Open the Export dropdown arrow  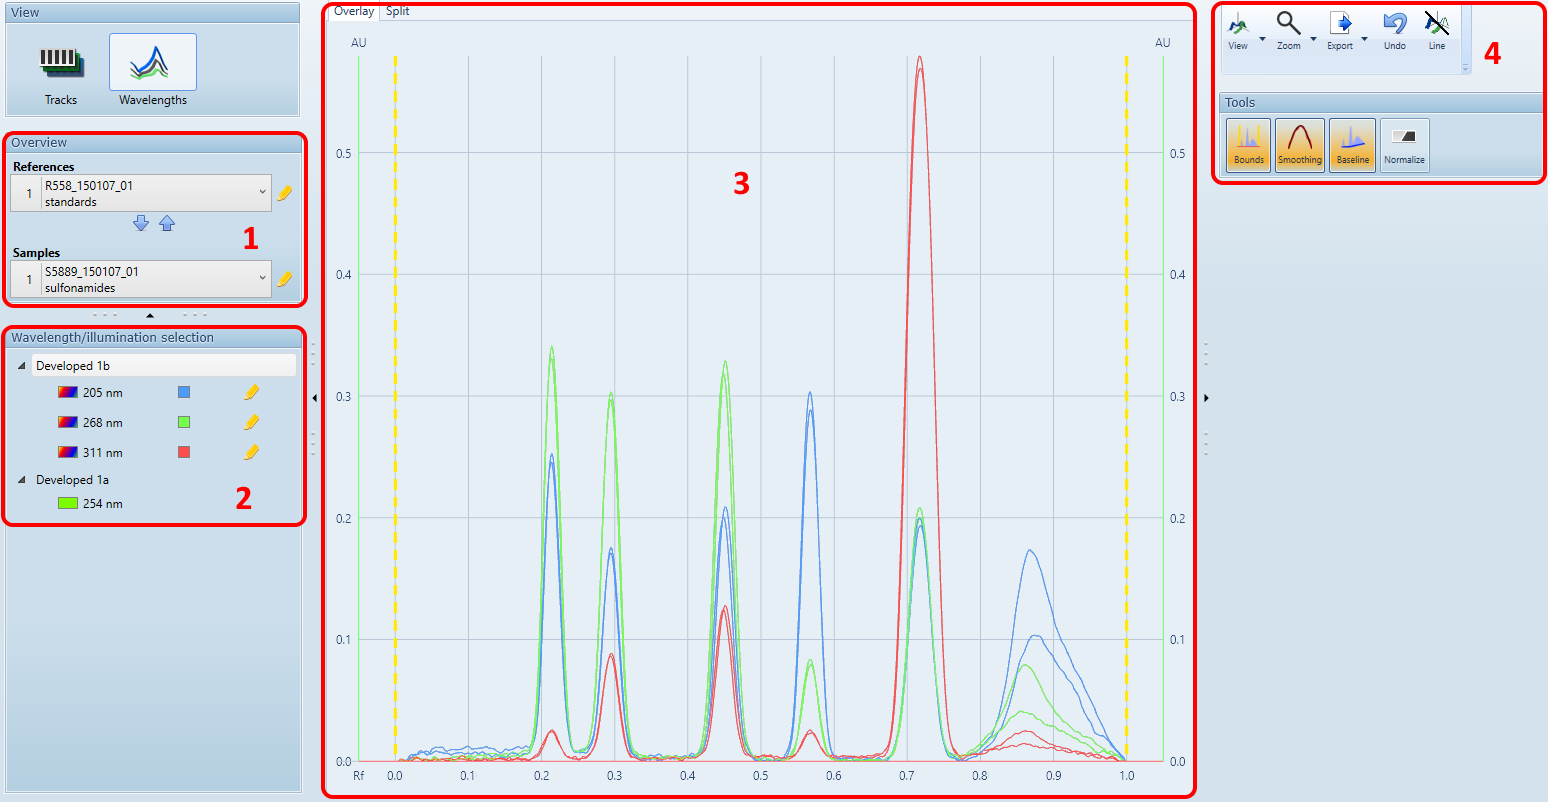pos(1364,39)
